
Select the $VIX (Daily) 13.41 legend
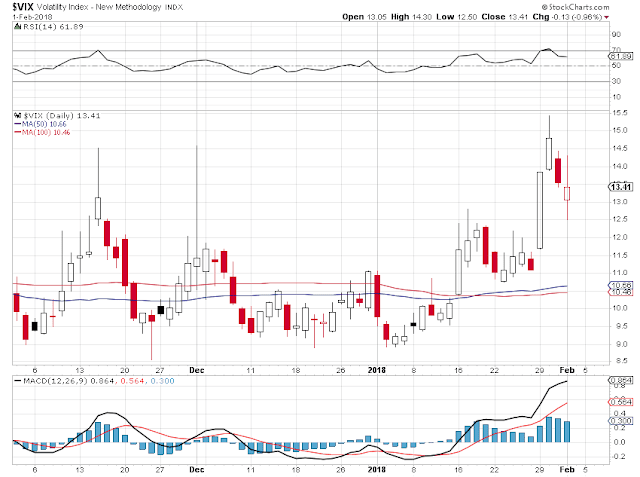click(x=62, y=115)
